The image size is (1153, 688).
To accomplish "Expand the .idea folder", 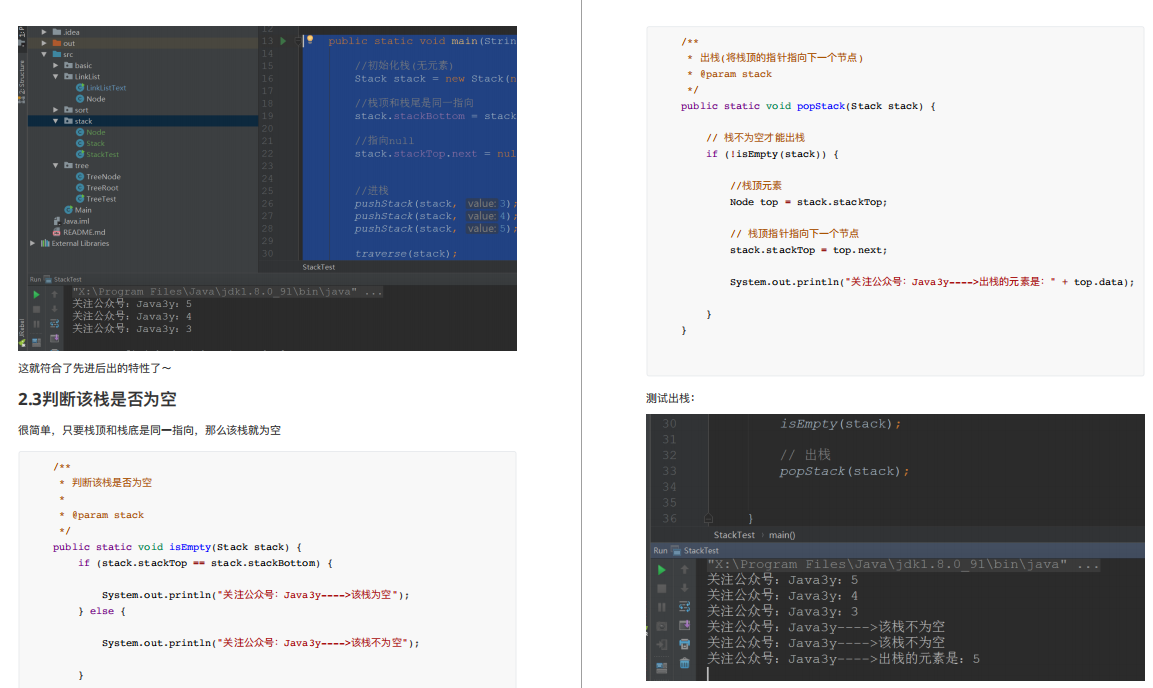I will click(45, 32).
